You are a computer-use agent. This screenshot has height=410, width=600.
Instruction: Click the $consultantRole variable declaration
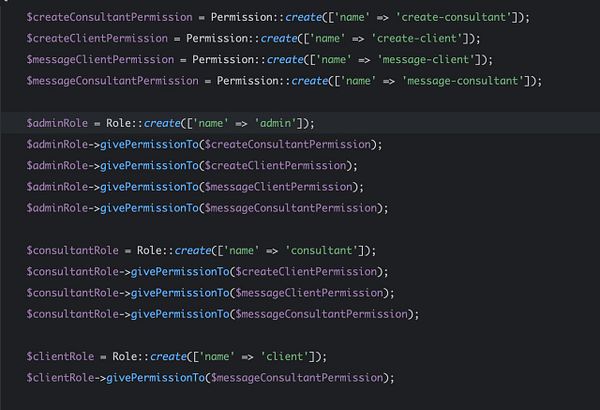tap(72, 250)
